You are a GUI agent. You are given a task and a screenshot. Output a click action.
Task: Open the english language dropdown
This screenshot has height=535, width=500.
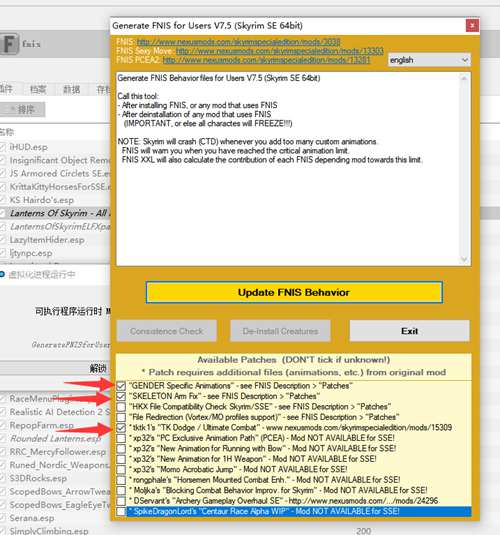(429, 60)
